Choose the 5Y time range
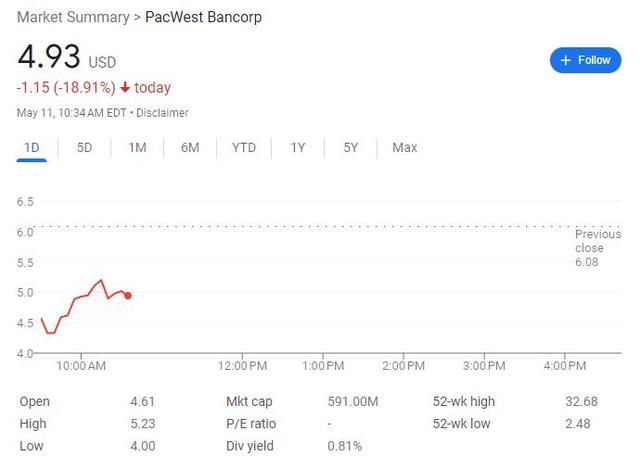This screenshot has height=456, width=640. 351,148
